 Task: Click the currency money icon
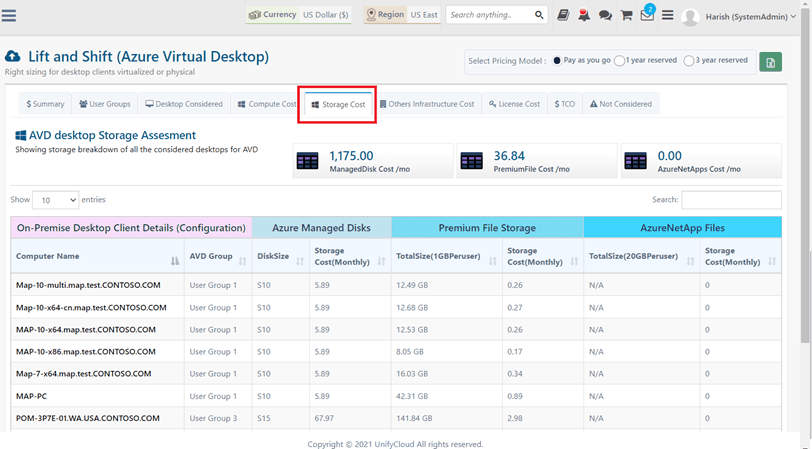click(x=255, y=15)
